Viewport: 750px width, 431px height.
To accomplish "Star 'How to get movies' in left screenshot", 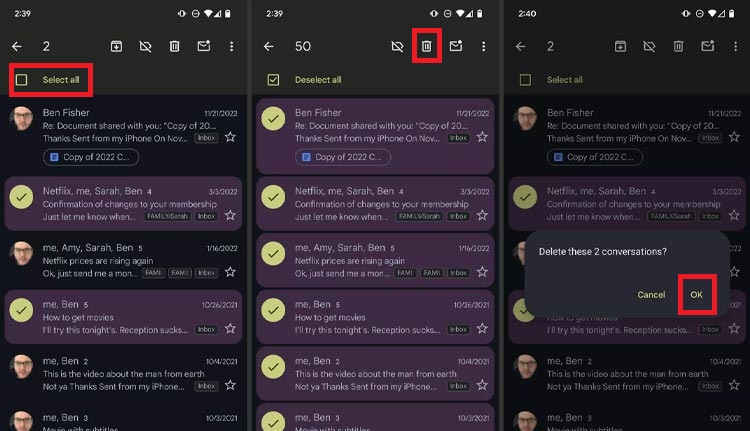I will pos(230,329).
